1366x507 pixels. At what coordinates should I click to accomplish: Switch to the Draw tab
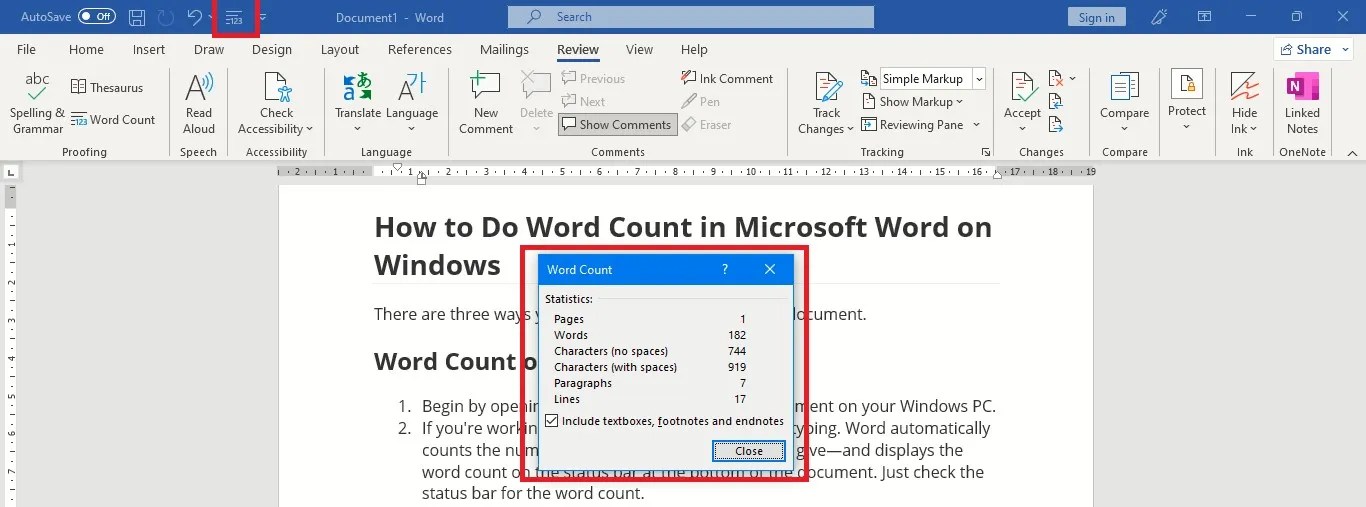[x=209, y=49]
